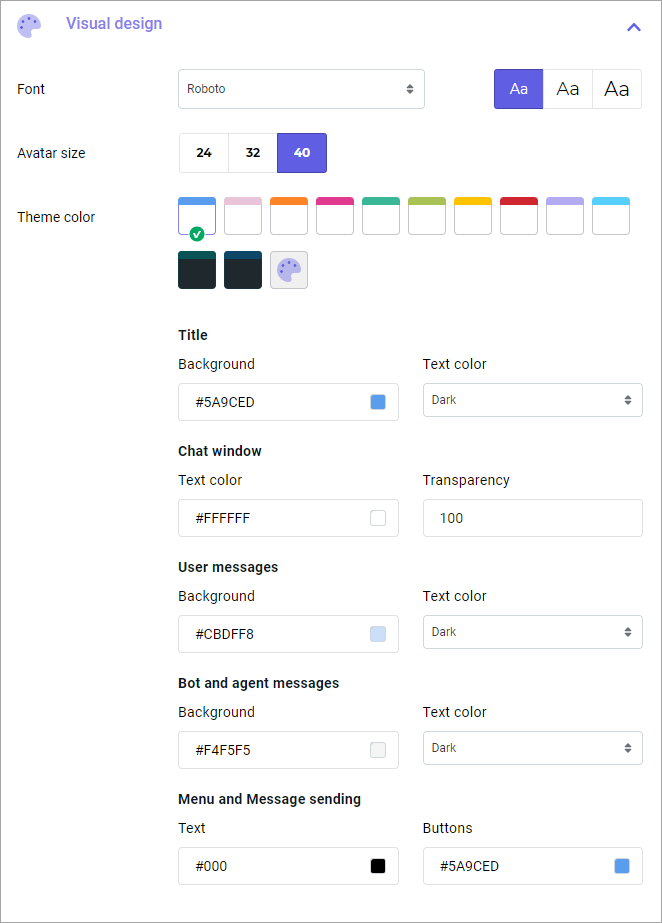Click the green checkmark on the blue theme
The image size is (662, 923).
pos(197,233)
